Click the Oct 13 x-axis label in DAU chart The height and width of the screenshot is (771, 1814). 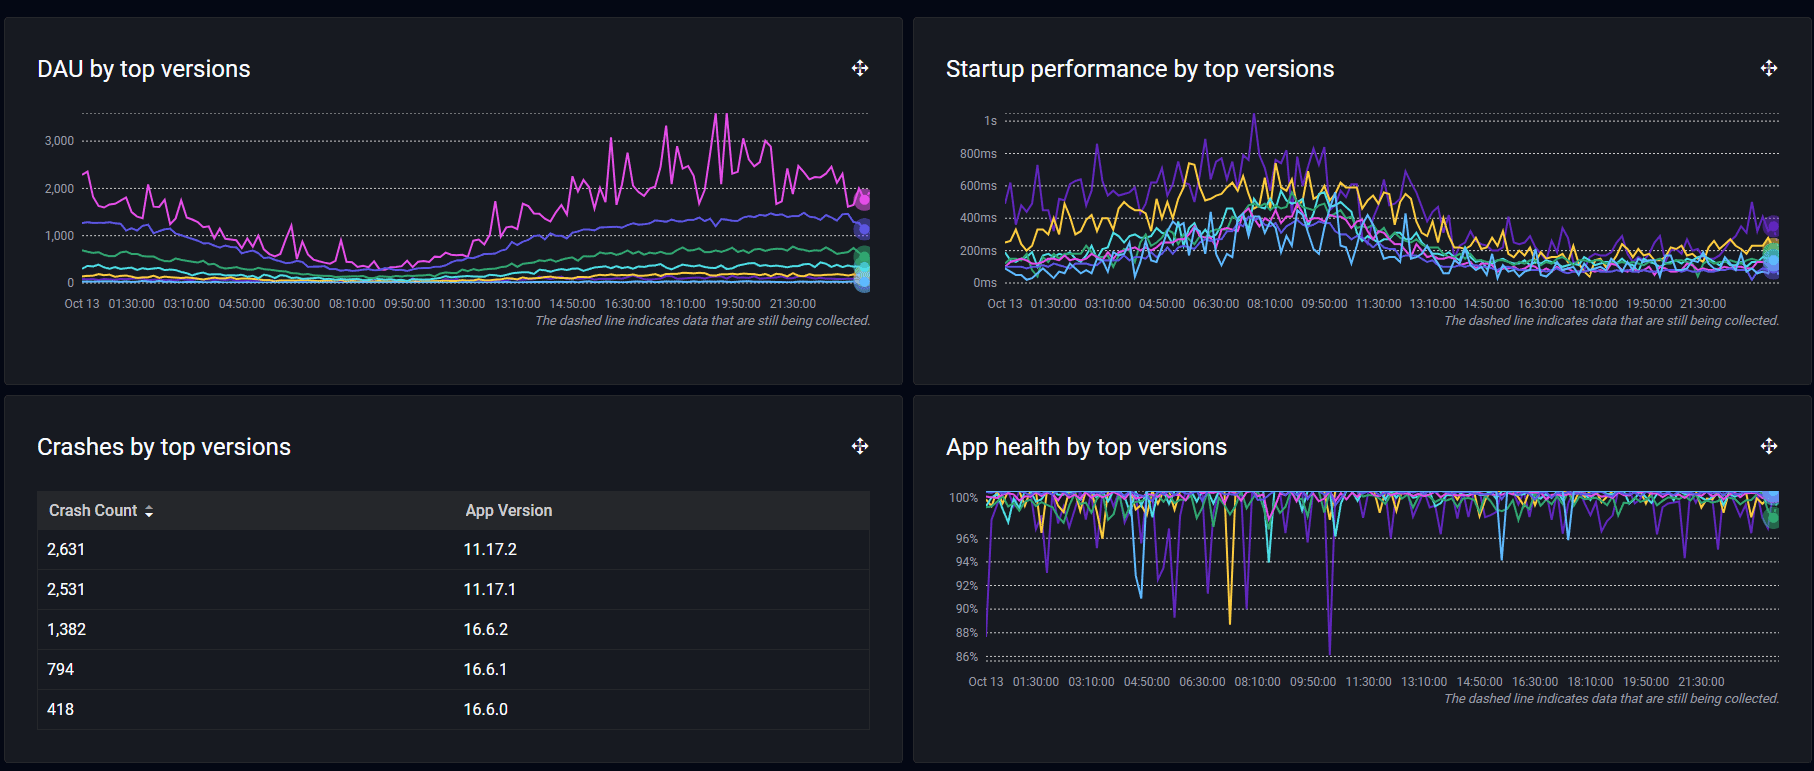pyautogui.click(x=82, y=304)
